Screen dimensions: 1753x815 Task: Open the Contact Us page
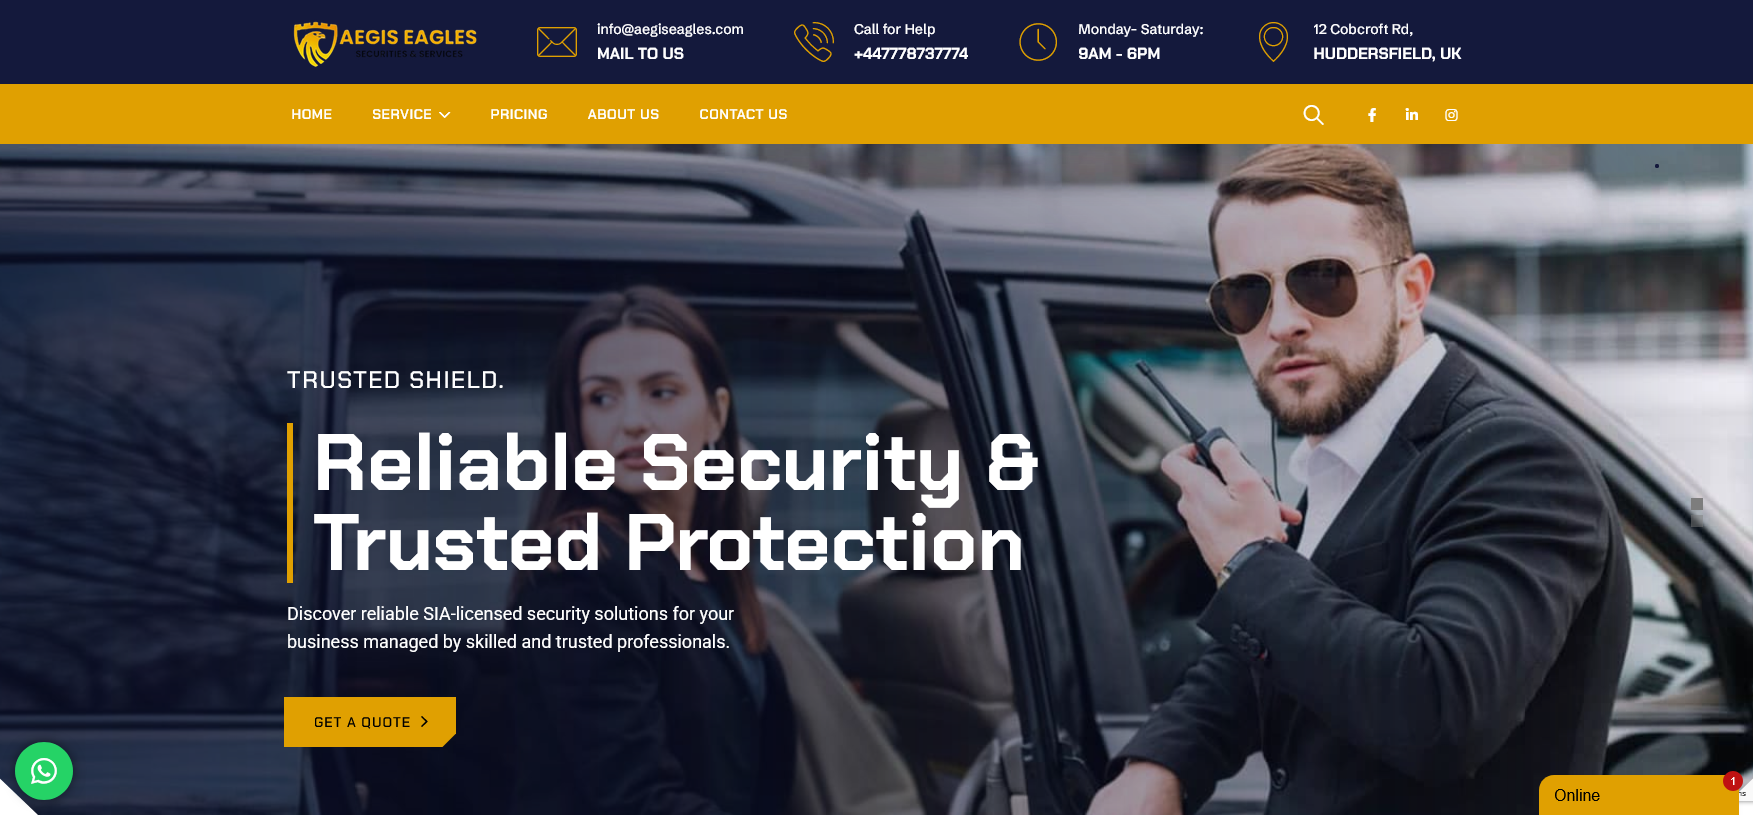[743, 114]
